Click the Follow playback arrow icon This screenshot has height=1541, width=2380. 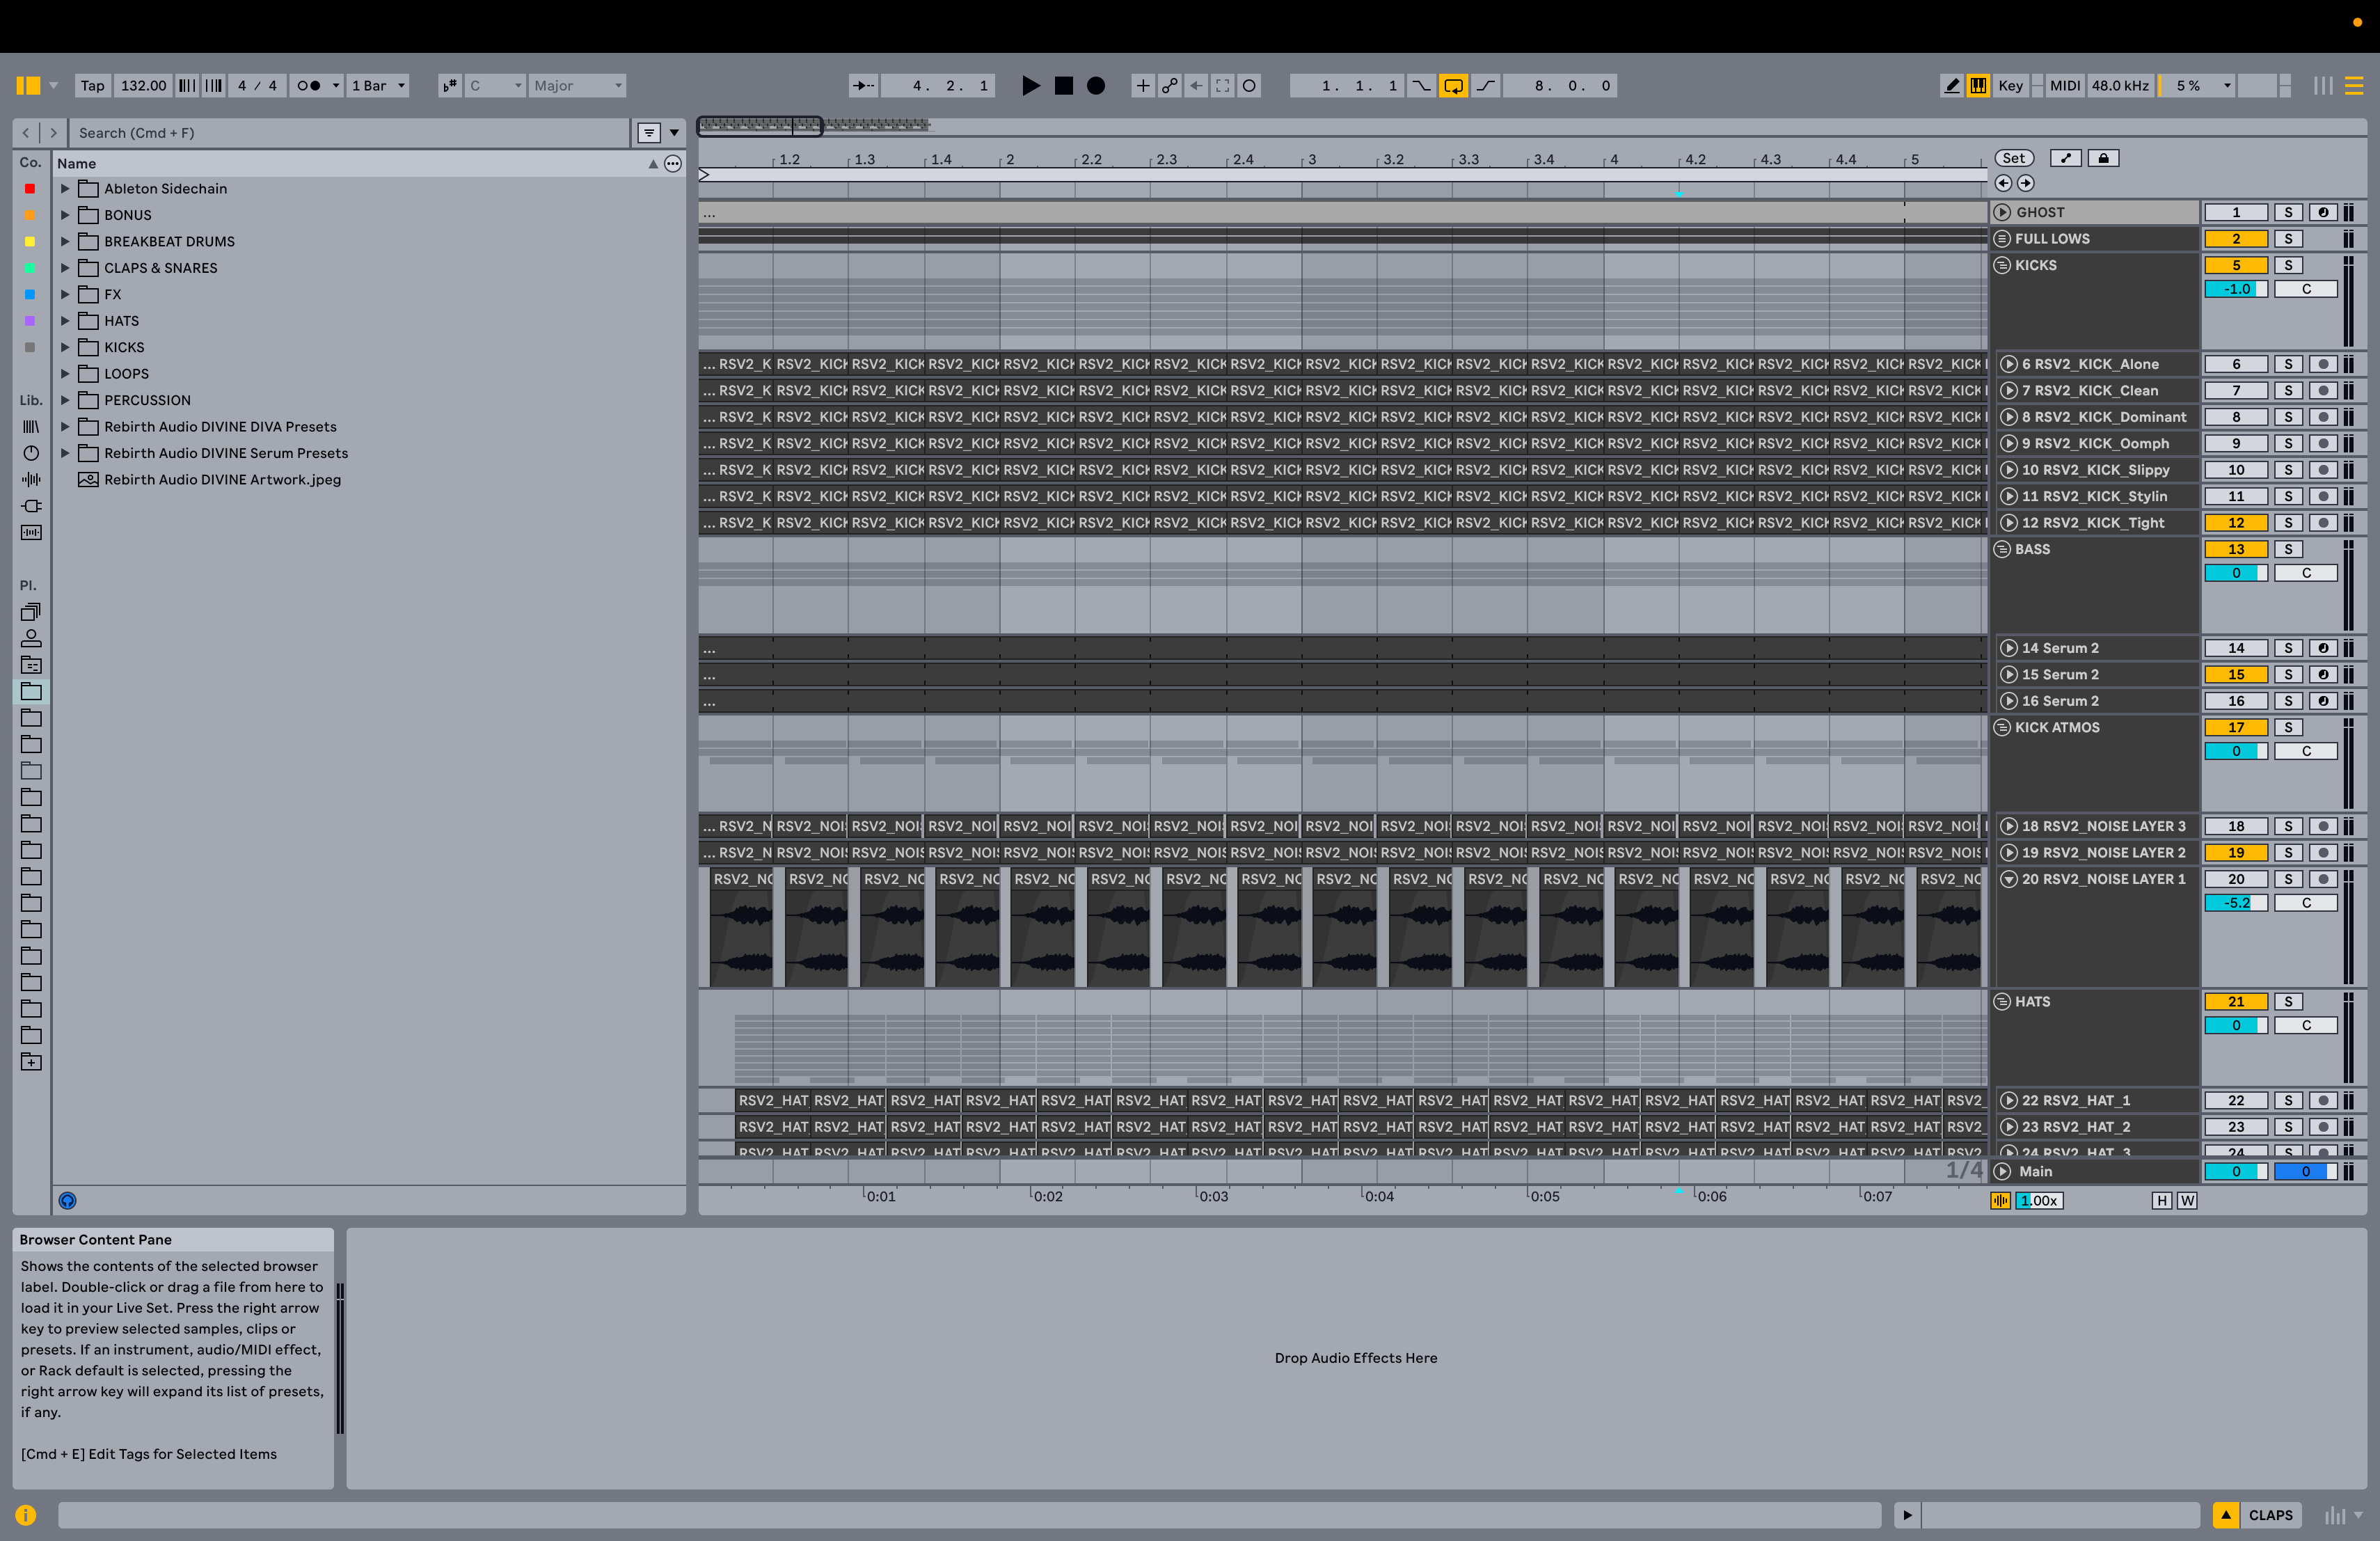click(862, 86)
